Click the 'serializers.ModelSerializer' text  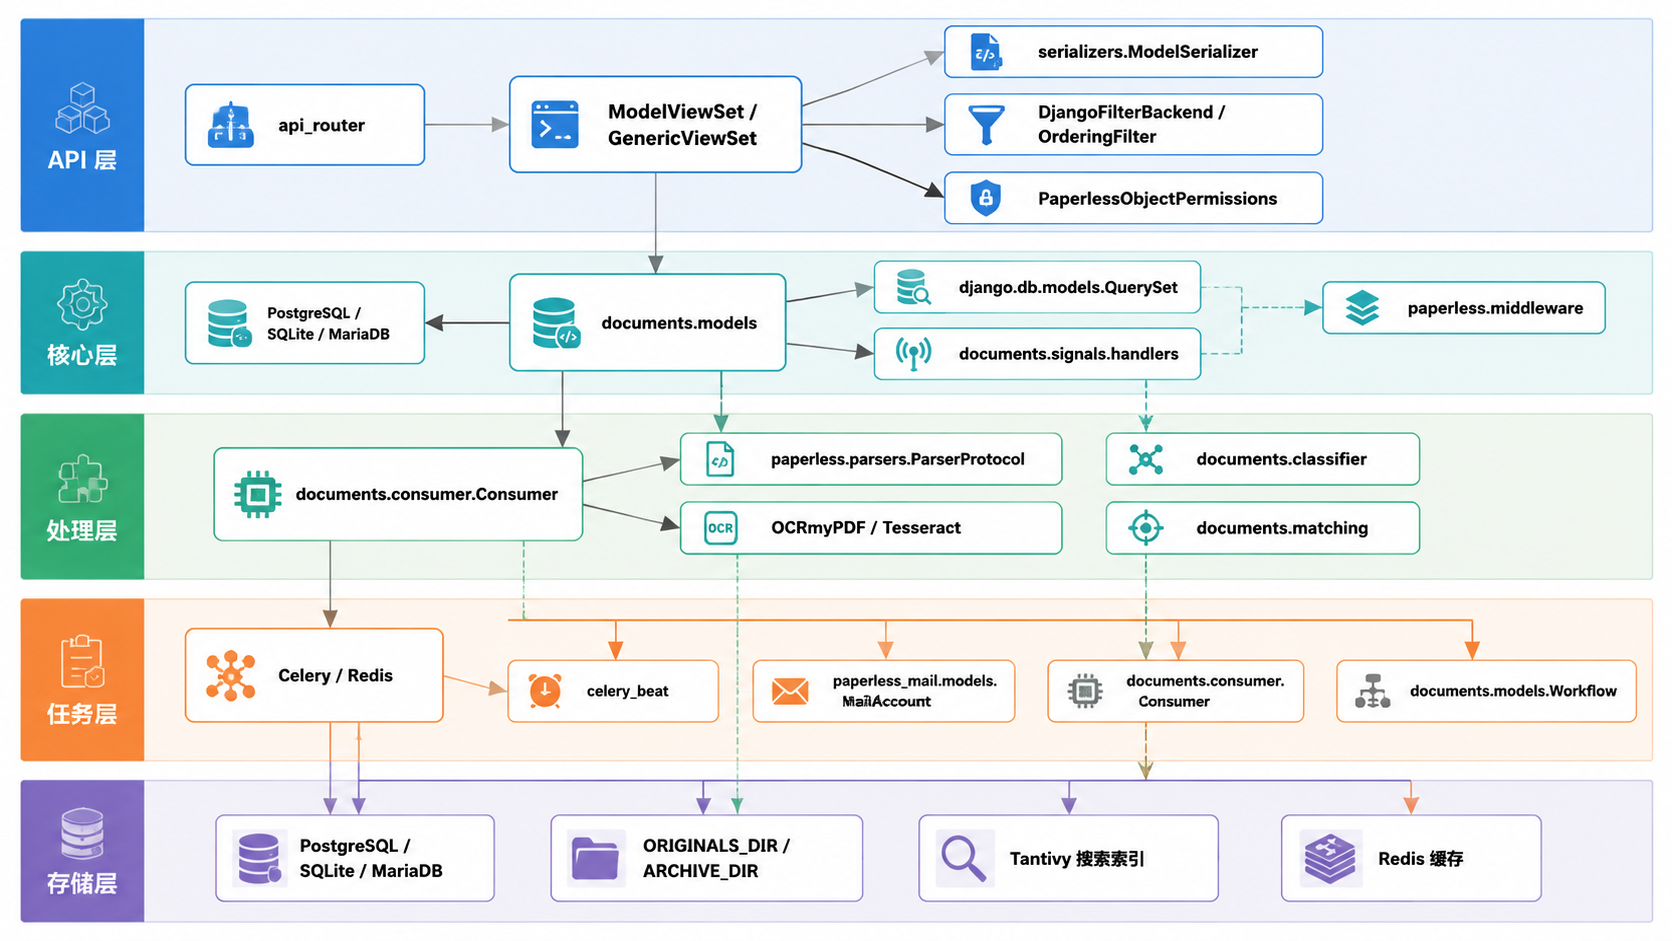point(1148,52)
